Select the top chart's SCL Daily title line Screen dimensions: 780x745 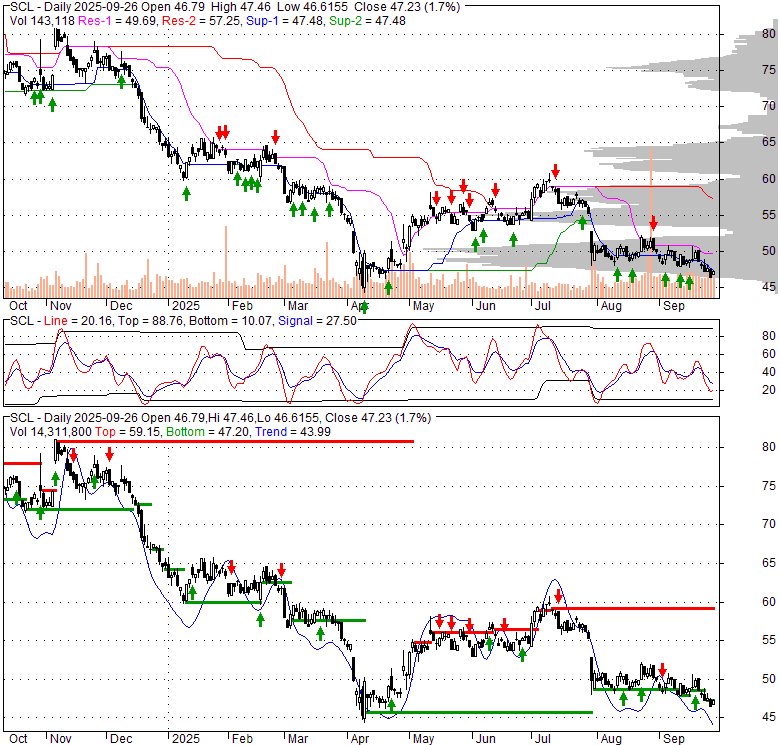point(235,7)
